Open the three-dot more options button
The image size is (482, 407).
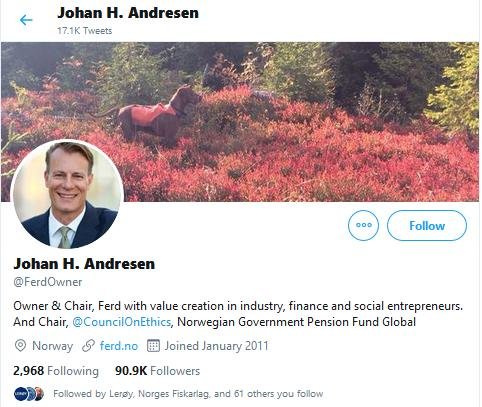point(363,225)
